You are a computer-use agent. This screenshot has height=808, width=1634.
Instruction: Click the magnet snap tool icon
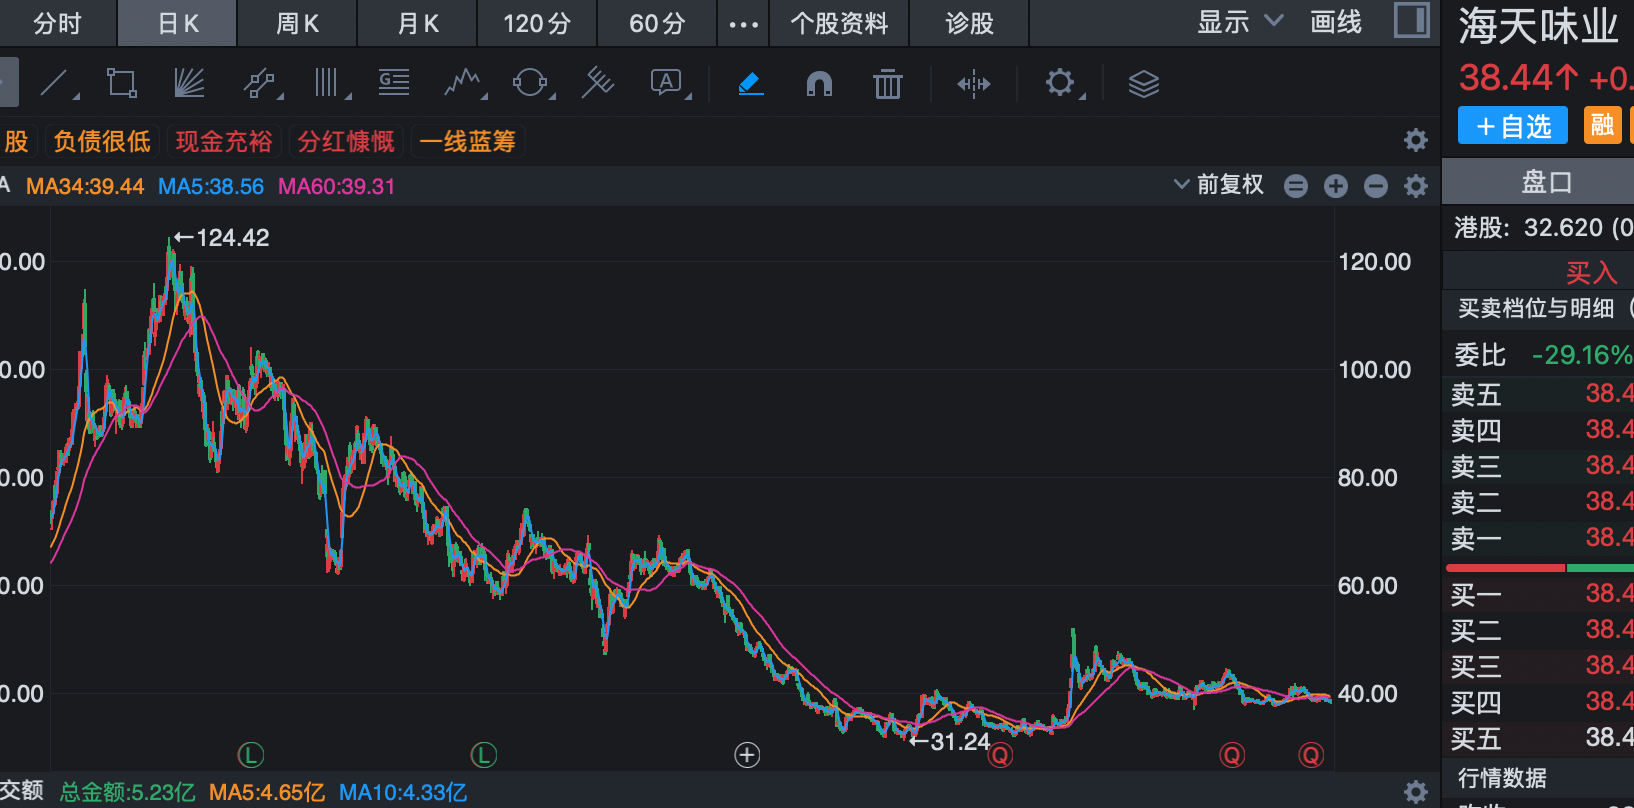click(819, 84)
